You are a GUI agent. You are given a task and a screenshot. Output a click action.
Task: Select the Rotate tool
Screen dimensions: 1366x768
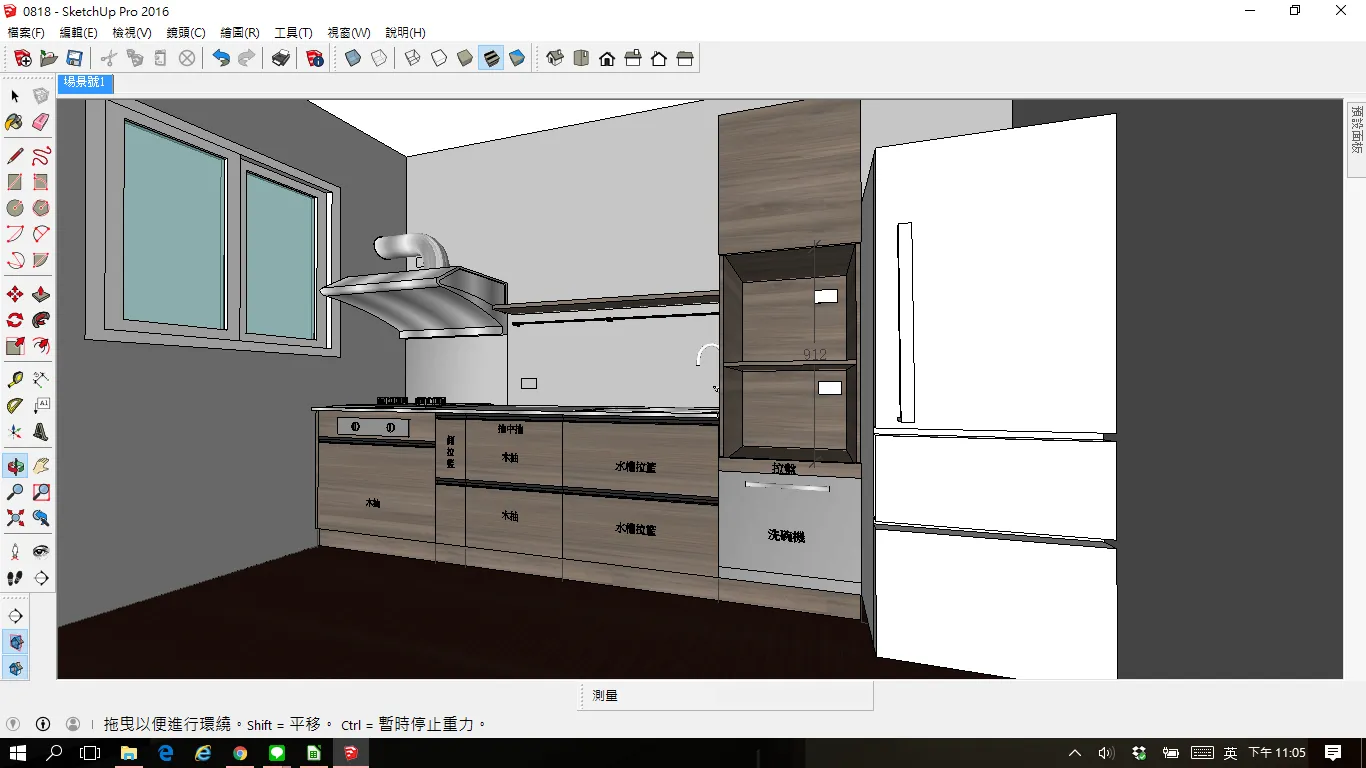[x=14, y=321]
